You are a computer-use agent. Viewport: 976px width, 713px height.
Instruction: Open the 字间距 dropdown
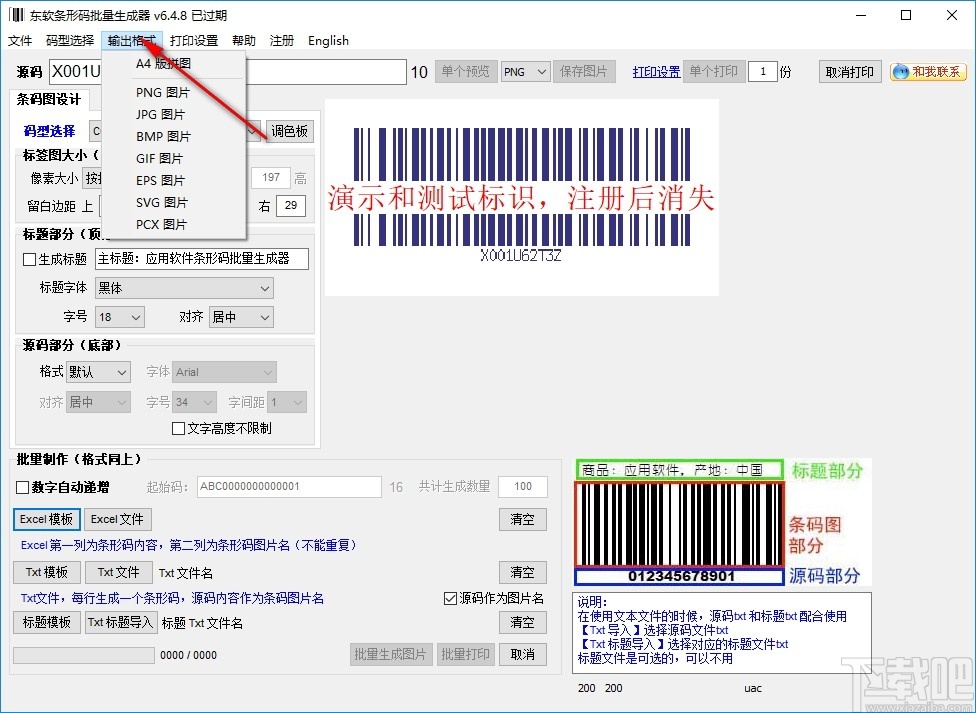point(288,402)
